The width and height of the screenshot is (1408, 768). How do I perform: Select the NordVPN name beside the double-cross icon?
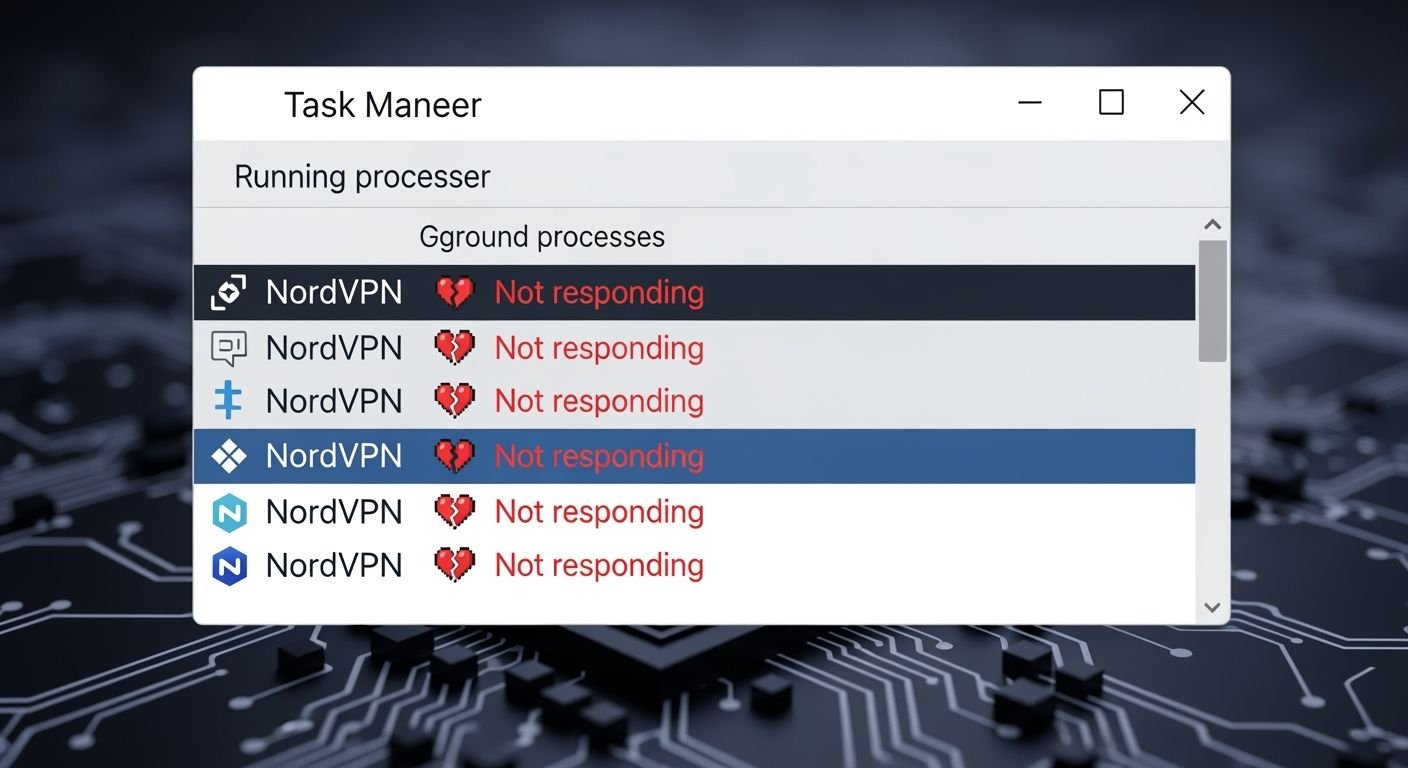click(x=334, y=401)
